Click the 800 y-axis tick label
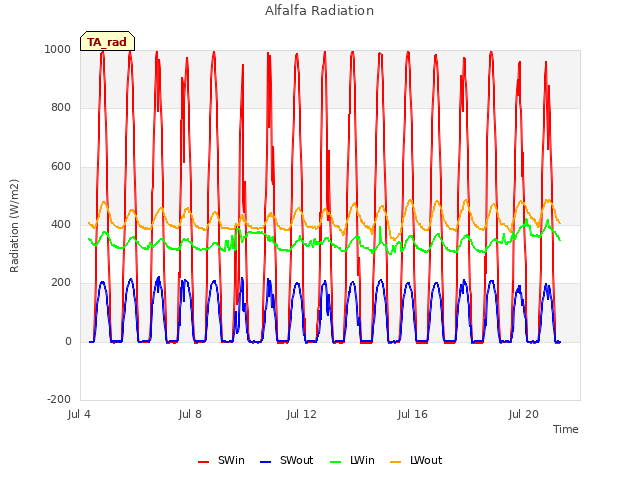Viewport: 640px width, 480px height. [61, 108]
